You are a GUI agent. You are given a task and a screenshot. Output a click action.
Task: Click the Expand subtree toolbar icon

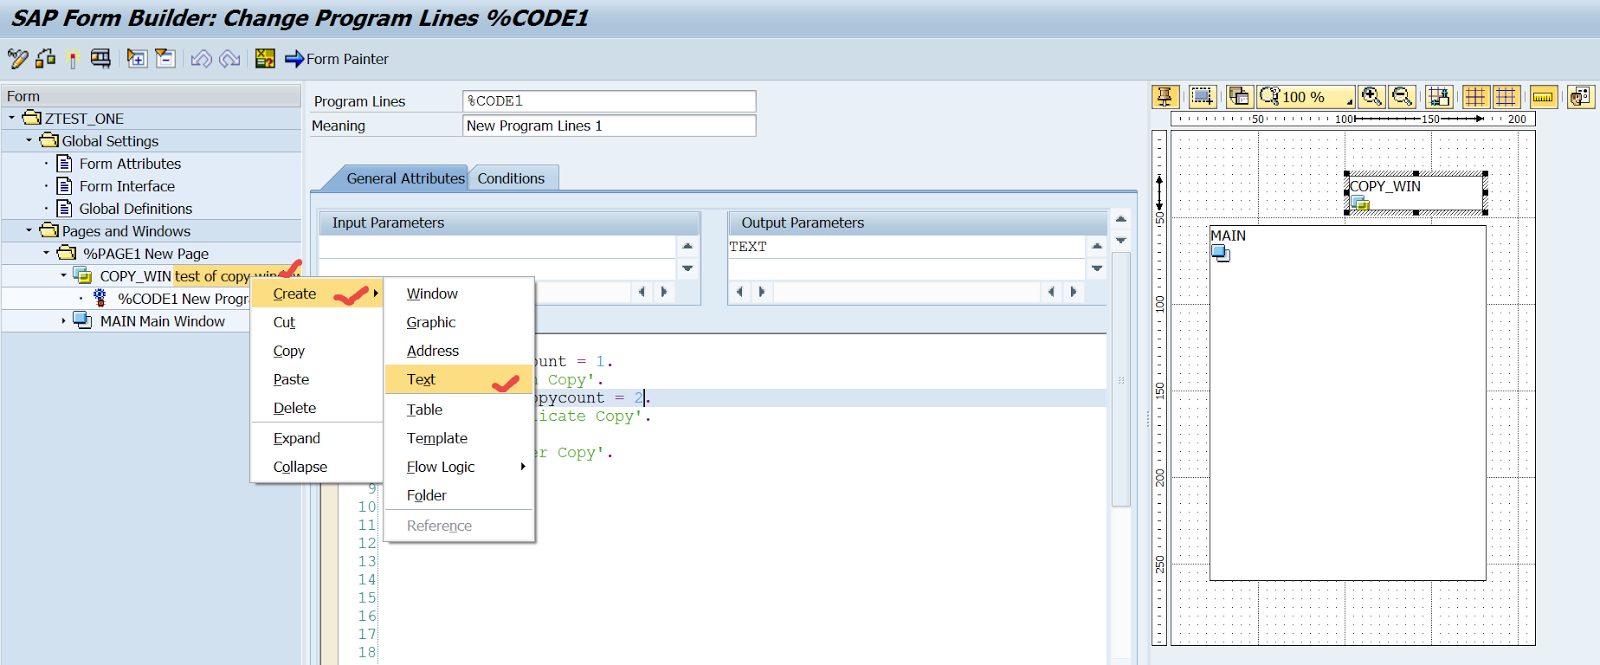click(137, 59)
